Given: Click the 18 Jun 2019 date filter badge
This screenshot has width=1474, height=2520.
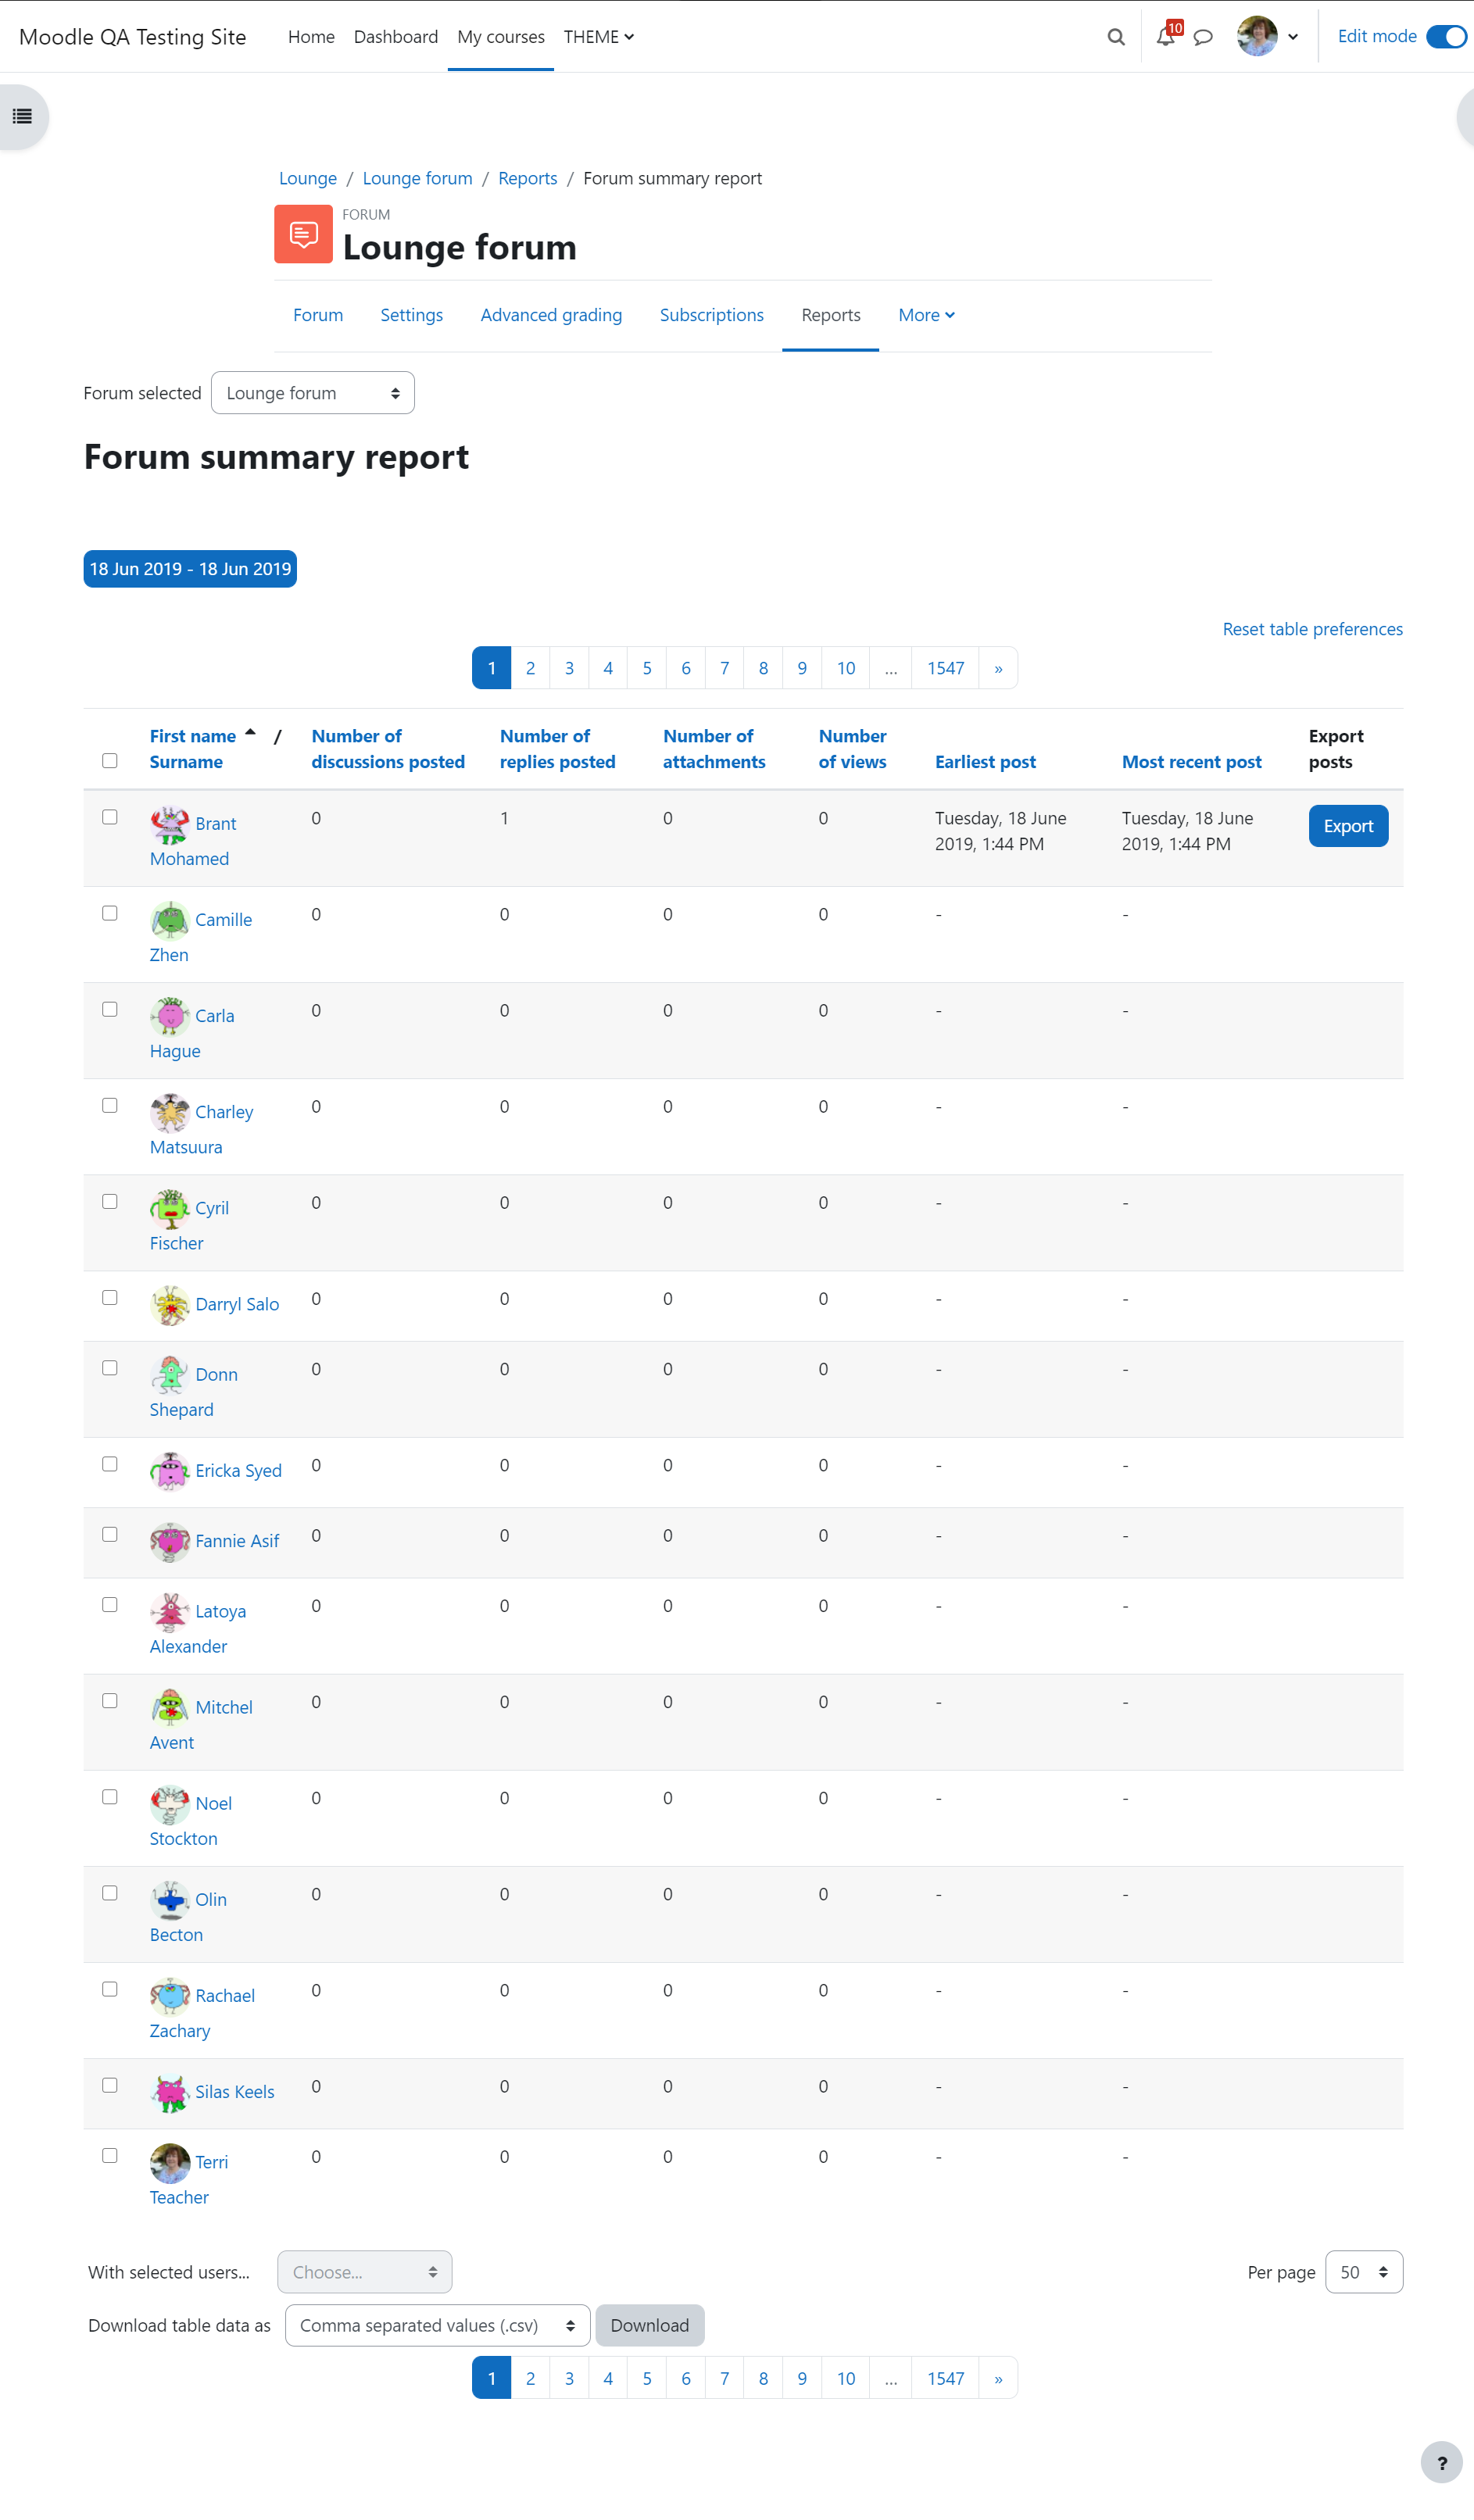Looking at the screenshot, I should tap(190, 569).
